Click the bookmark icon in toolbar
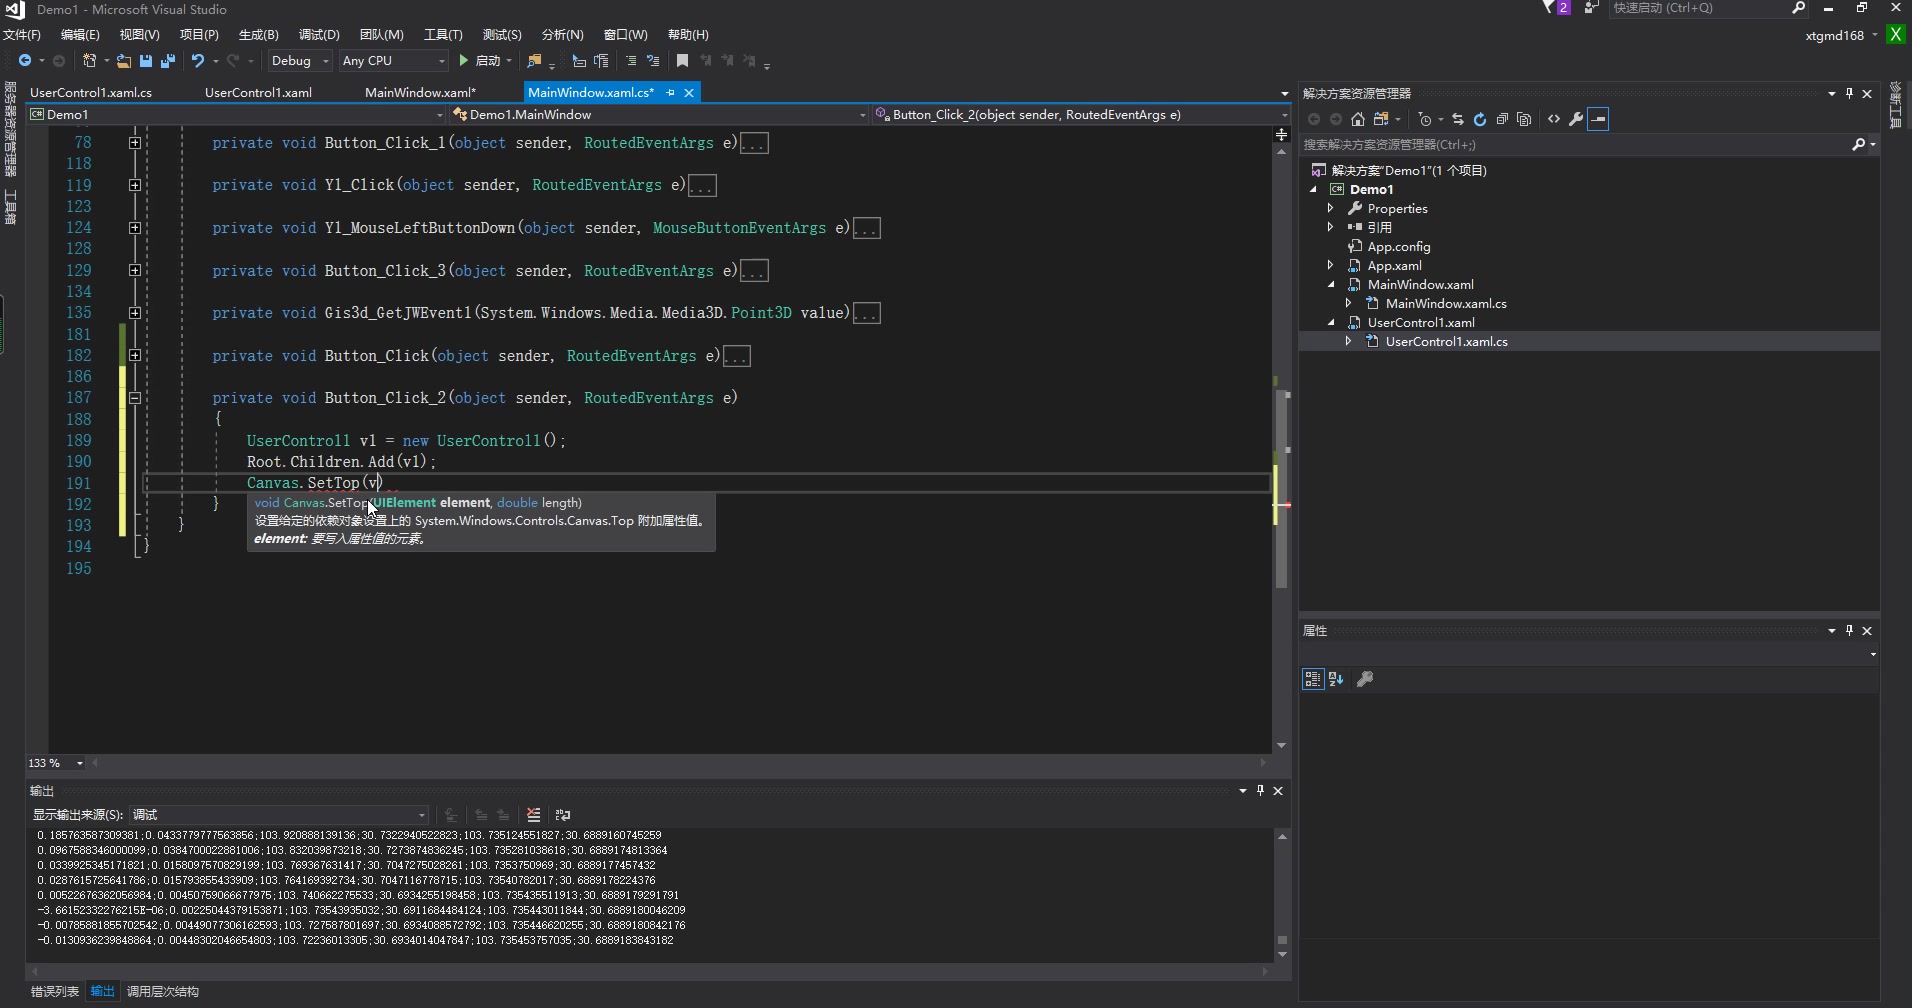 682,61
